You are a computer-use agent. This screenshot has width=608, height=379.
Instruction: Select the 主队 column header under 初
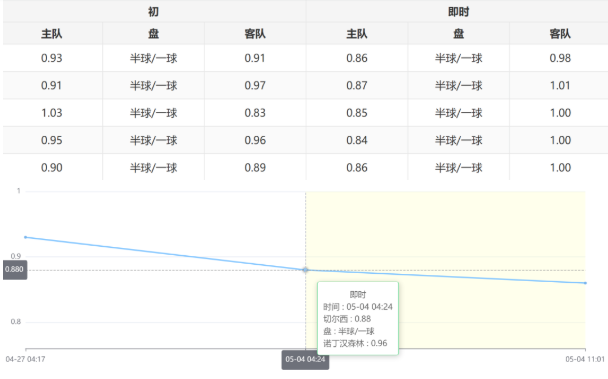click(x=52, y=34)
